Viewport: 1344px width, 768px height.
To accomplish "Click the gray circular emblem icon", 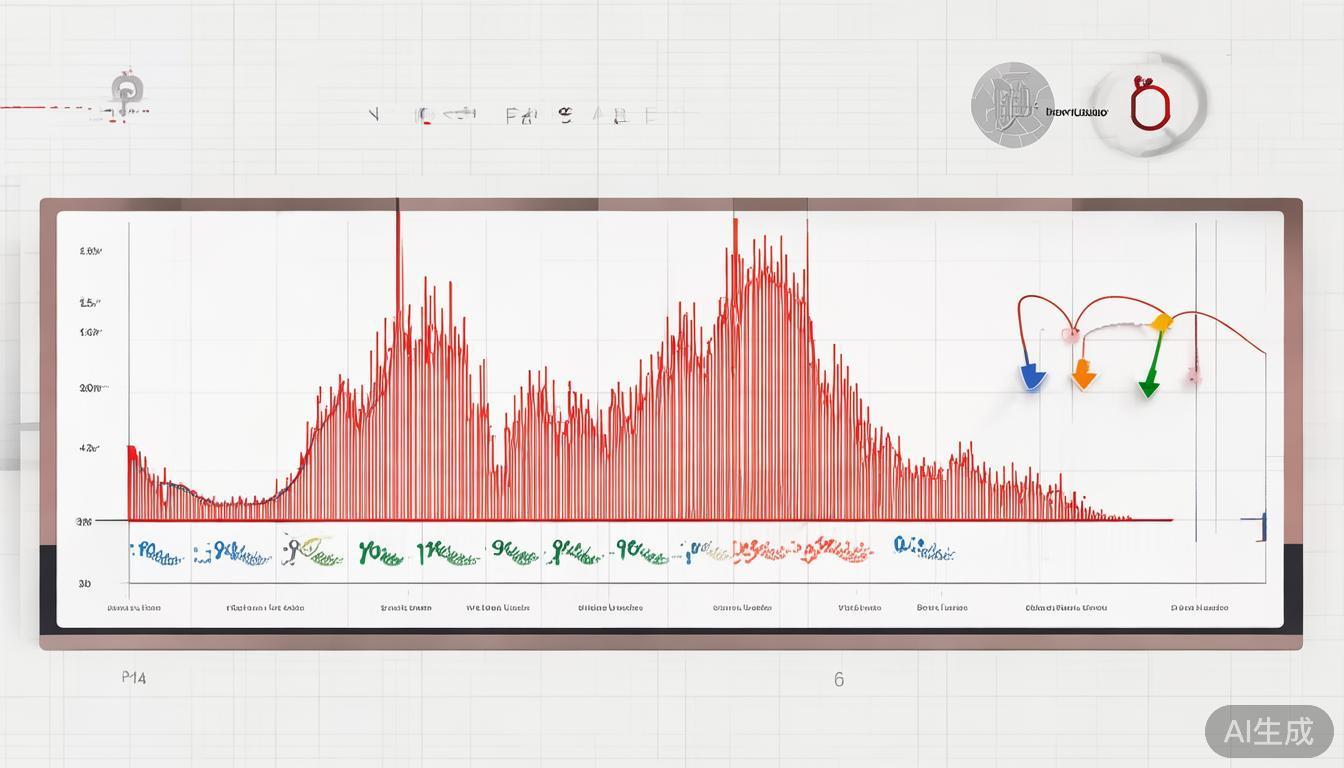I will click(x=1012, y=105).
